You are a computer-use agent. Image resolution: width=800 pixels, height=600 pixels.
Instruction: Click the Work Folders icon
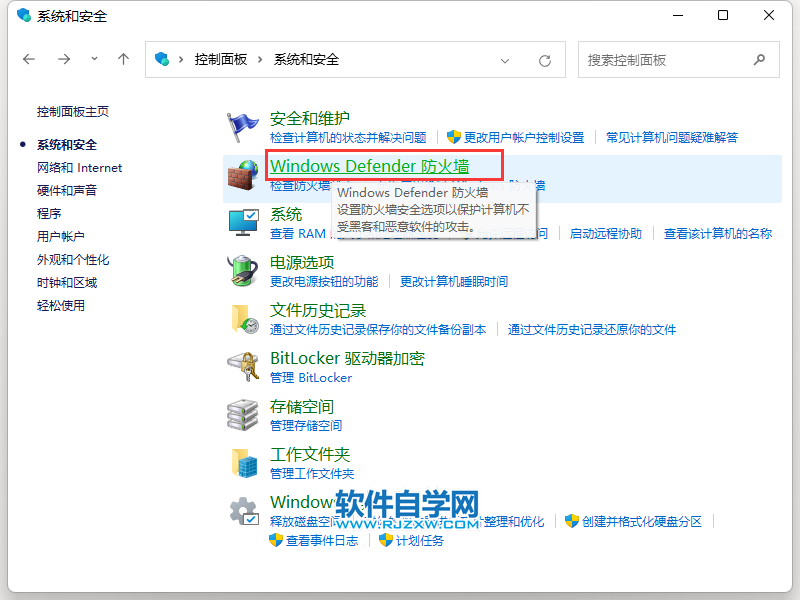[244, 463]
